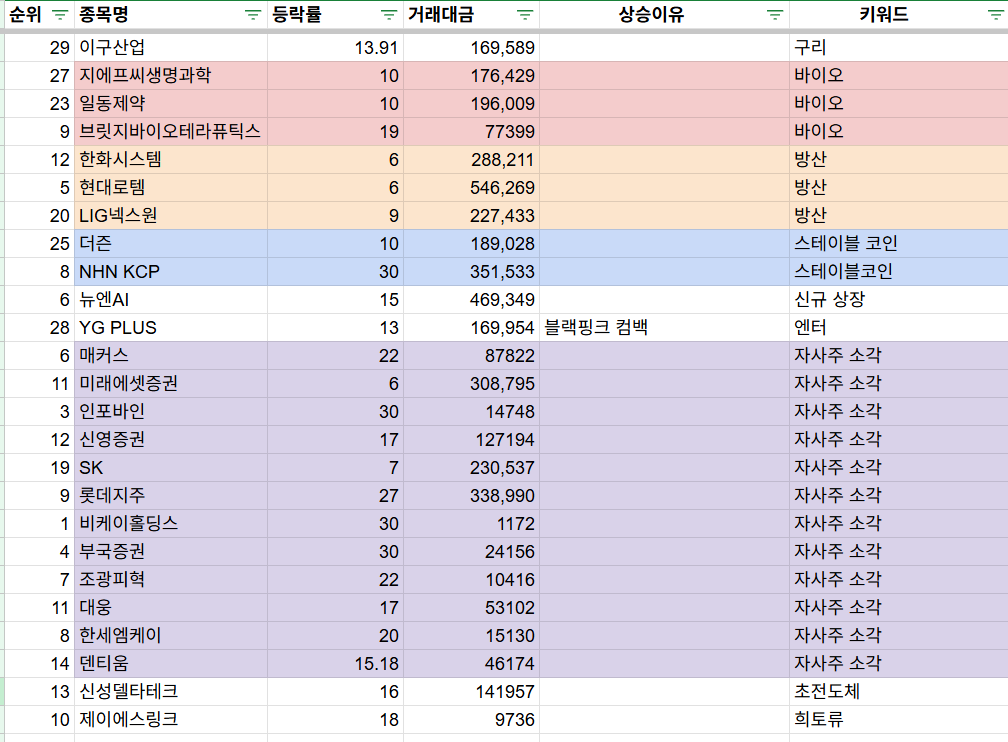The image size is (1008, 742).
Task: Click the 9736 trading value cell
Action: pyautogui.click(x=471, y=719)
